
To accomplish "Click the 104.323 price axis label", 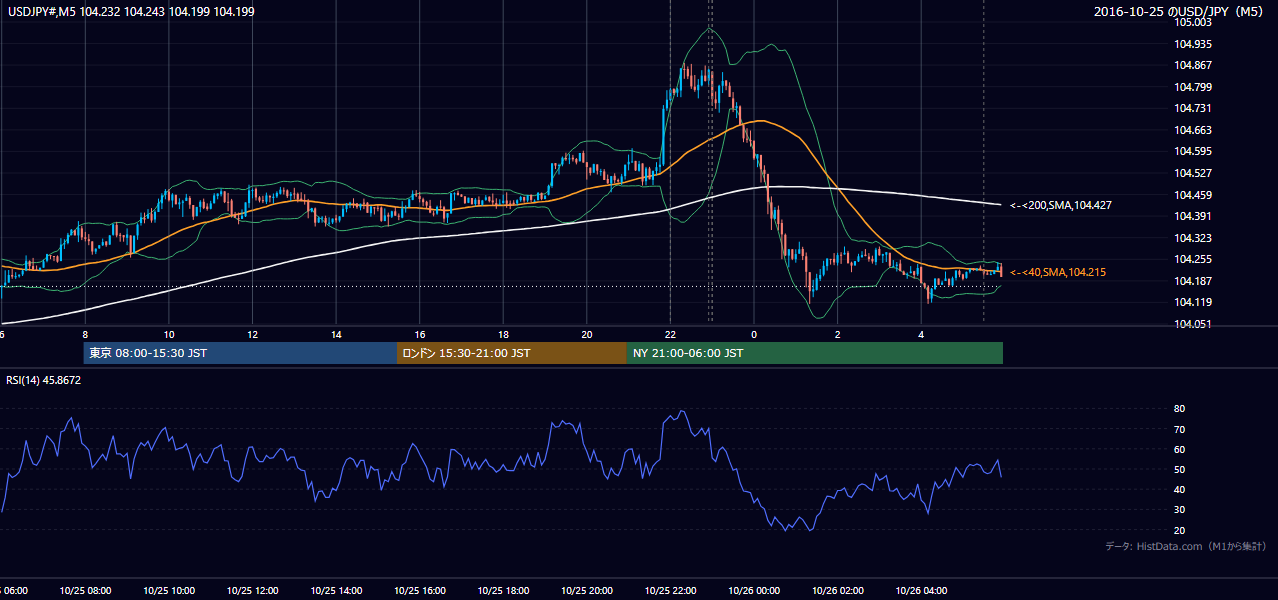I will [1195, 238].
